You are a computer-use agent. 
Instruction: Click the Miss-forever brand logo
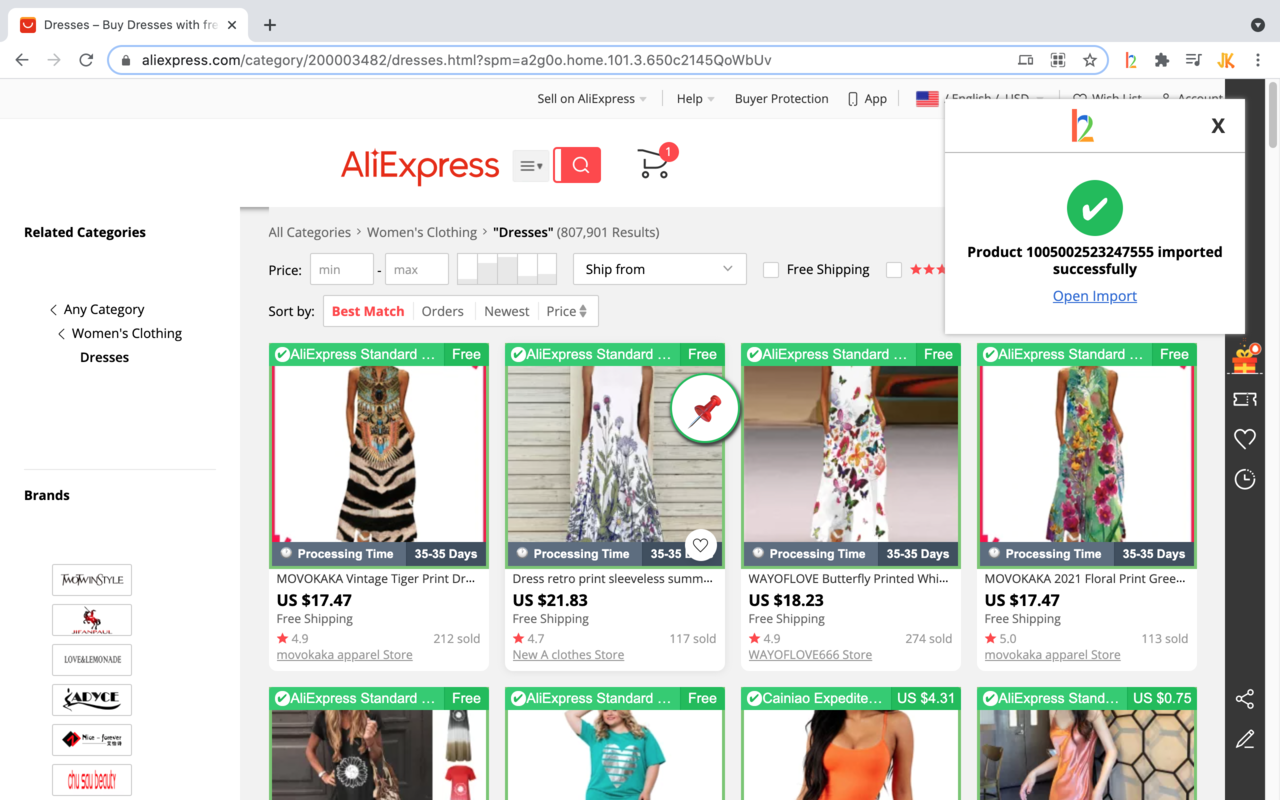(92, 740)
